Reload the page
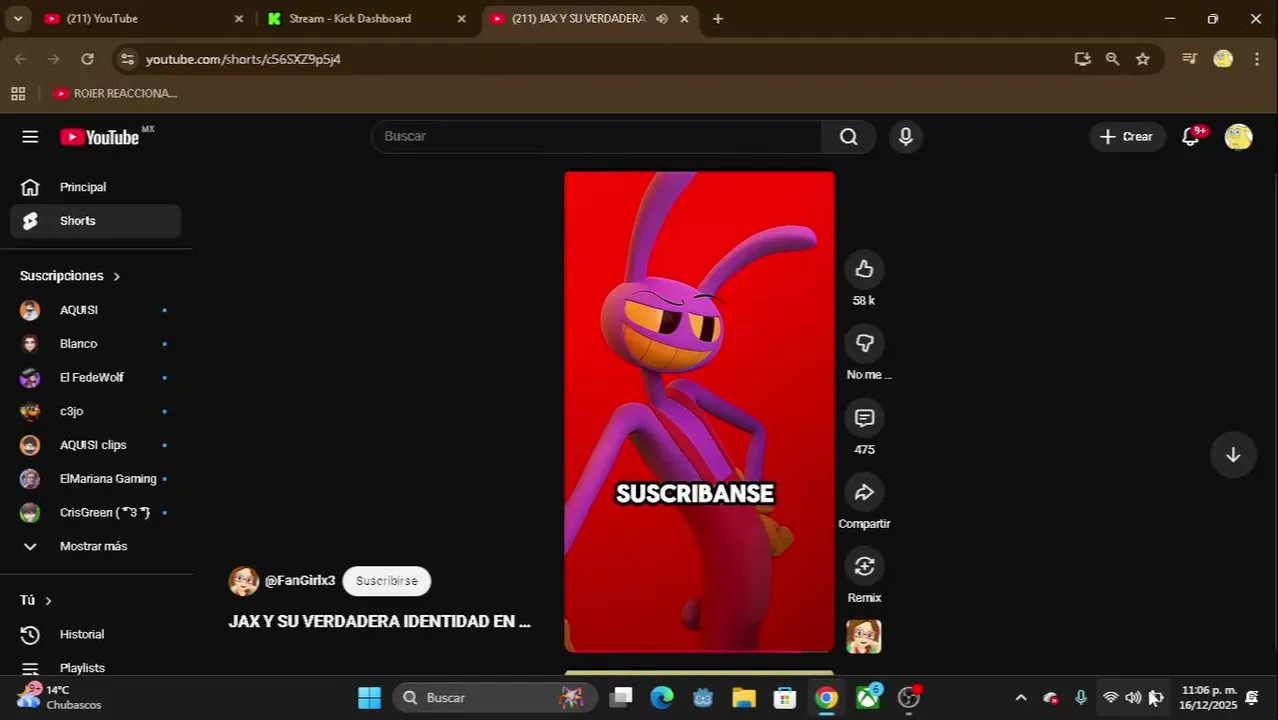The width and height of the screenshot is (1278, 720). [x=87, y=59]
